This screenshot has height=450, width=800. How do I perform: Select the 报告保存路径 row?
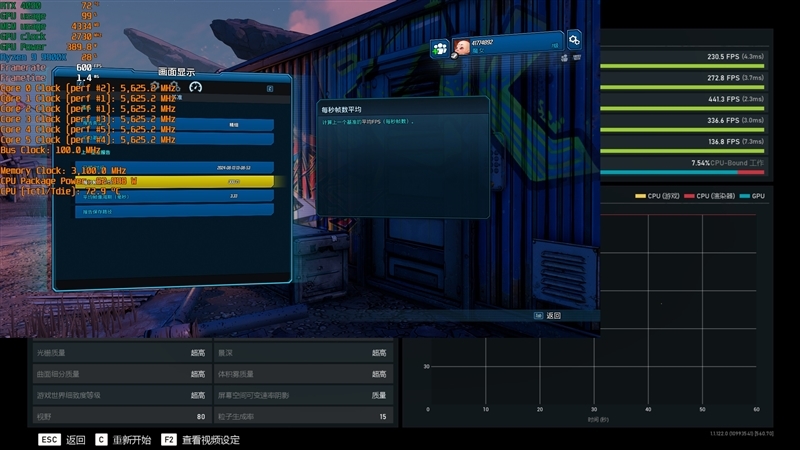[x=174, y=211]
